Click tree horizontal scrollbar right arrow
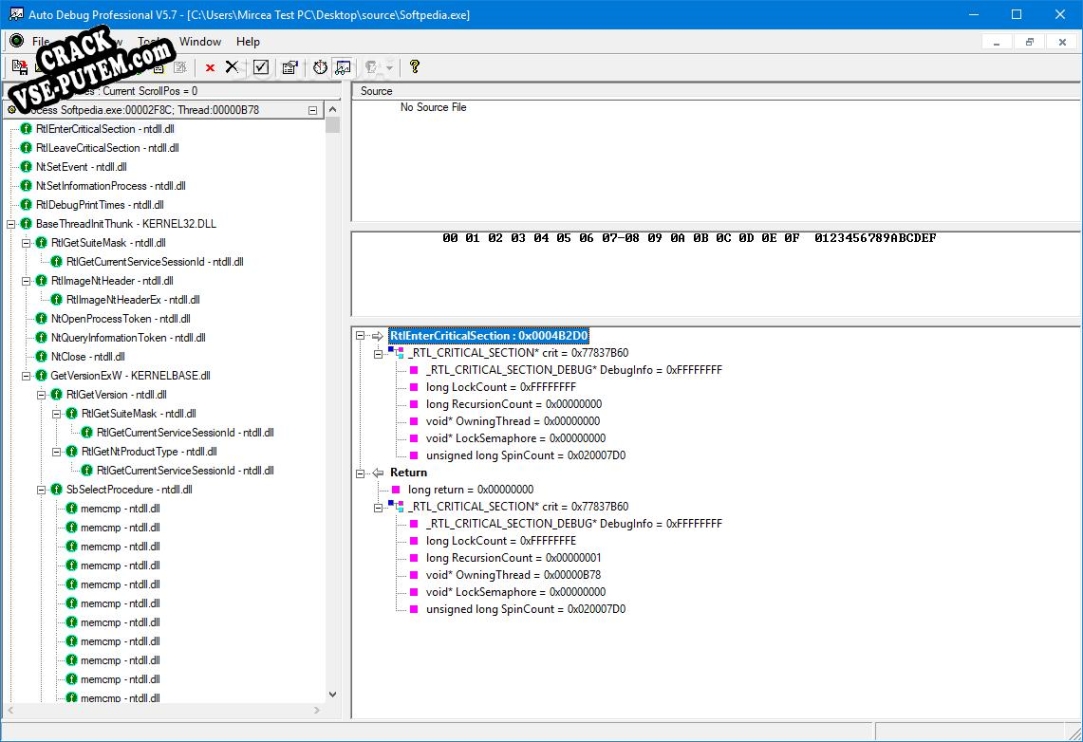Viewport: 1083px width, 742px height. tap(317, 710)
